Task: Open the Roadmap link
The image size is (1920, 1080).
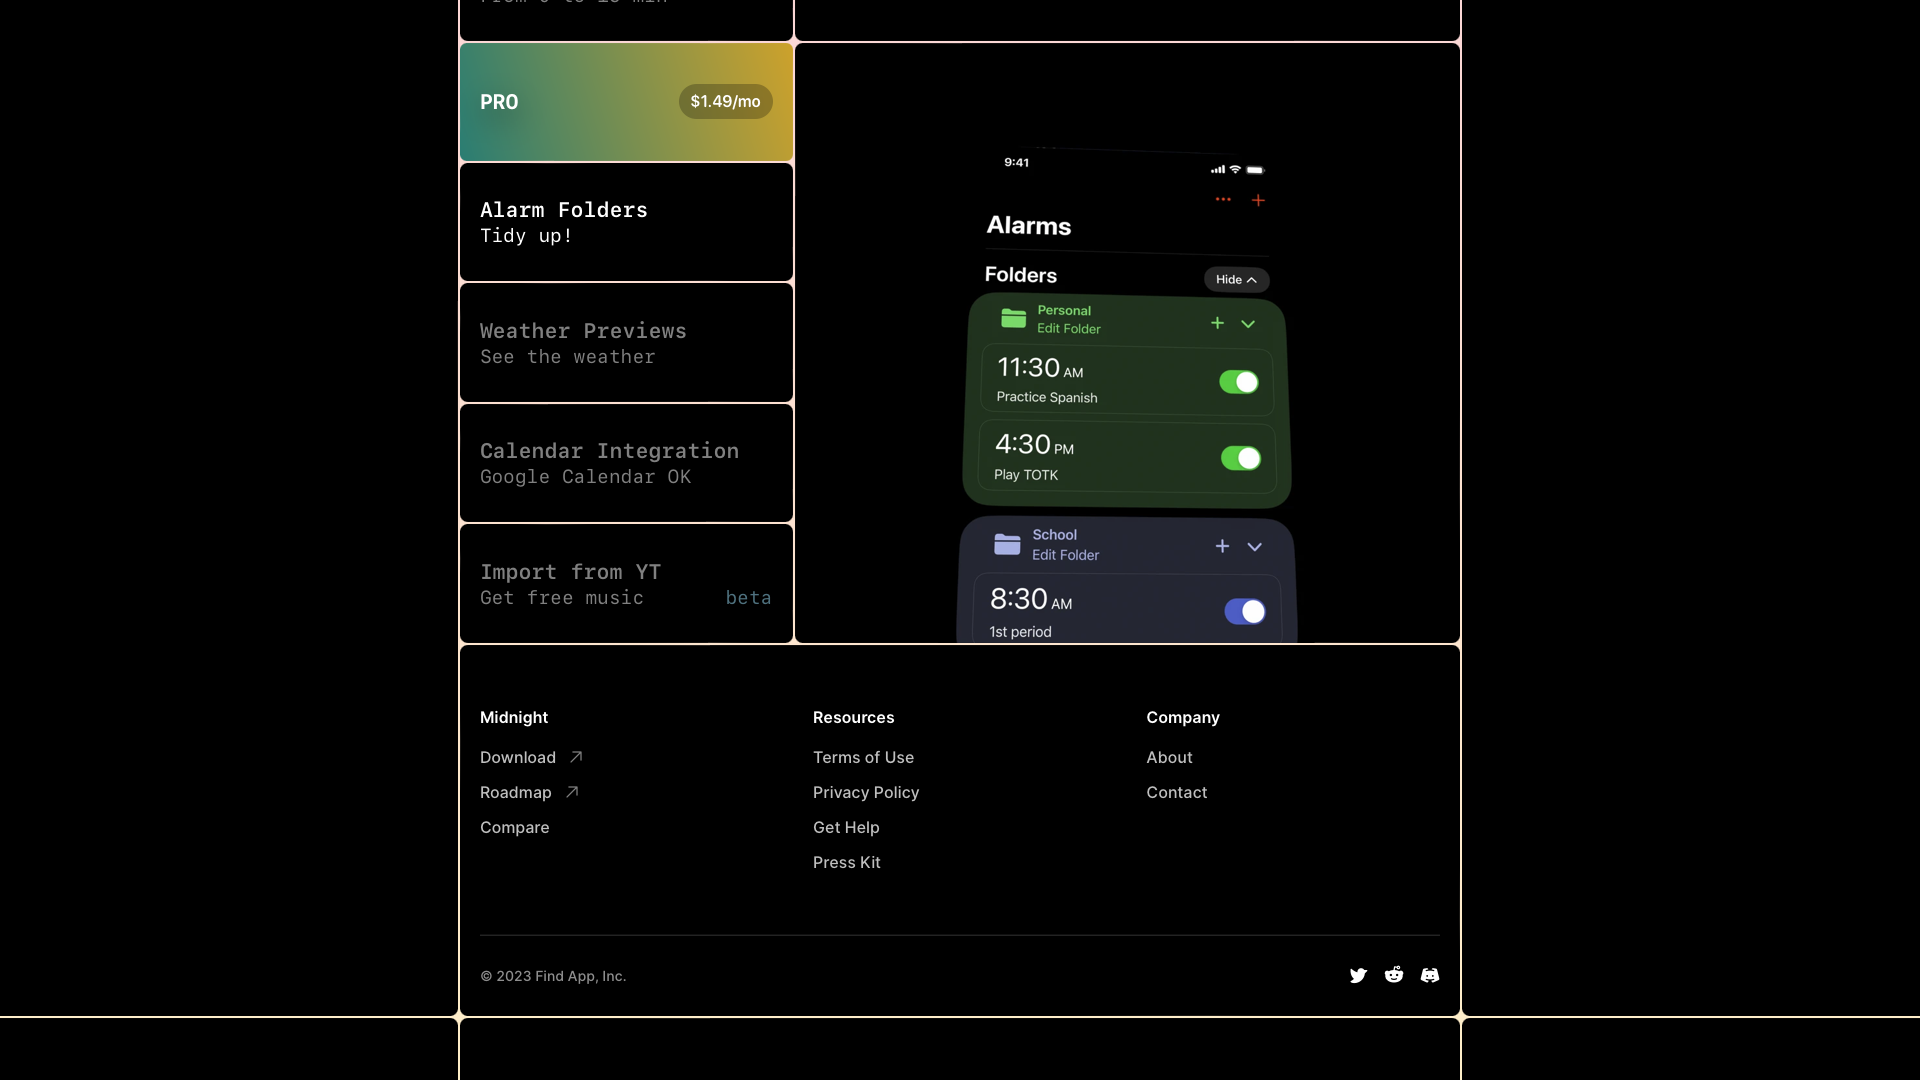Action: point(516,792)
